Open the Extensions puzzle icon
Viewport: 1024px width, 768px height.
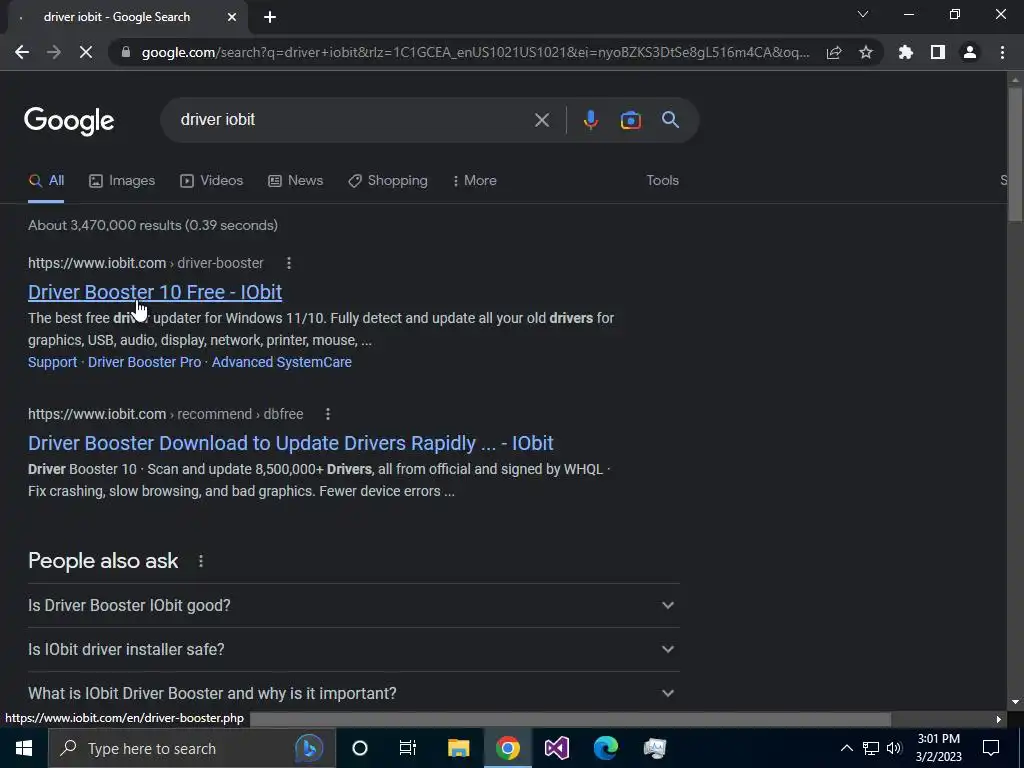[906, 52]
